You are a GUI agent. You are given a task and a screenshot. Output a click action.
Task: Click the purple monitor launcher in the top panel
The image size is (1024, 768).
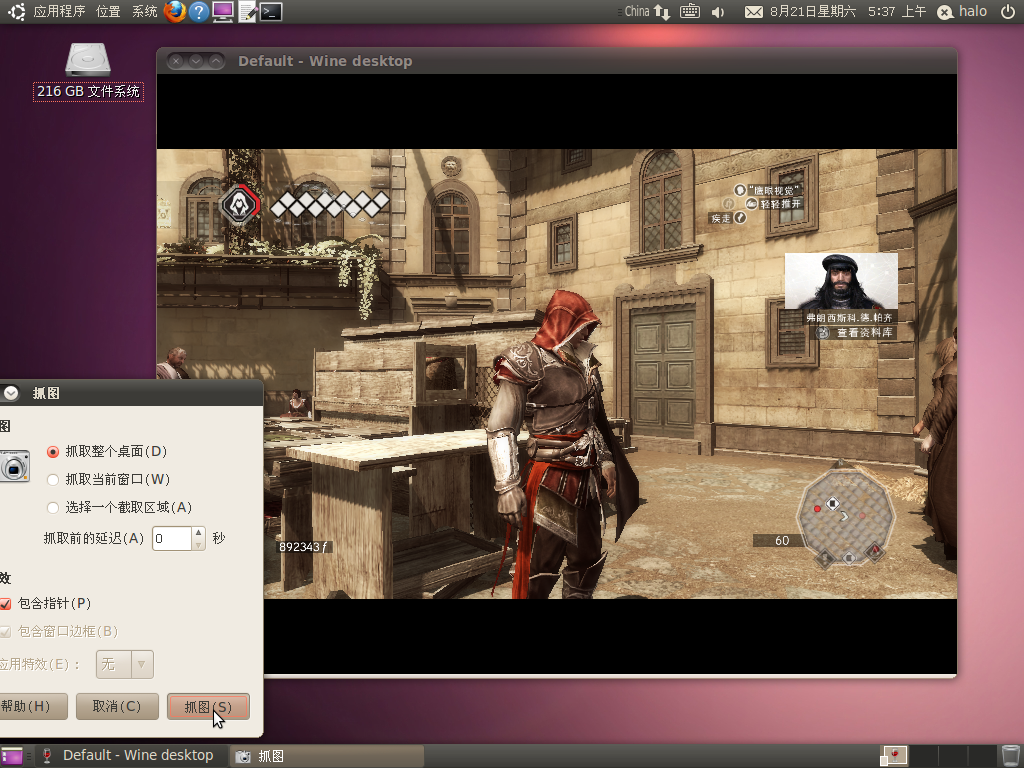(223, 12)
